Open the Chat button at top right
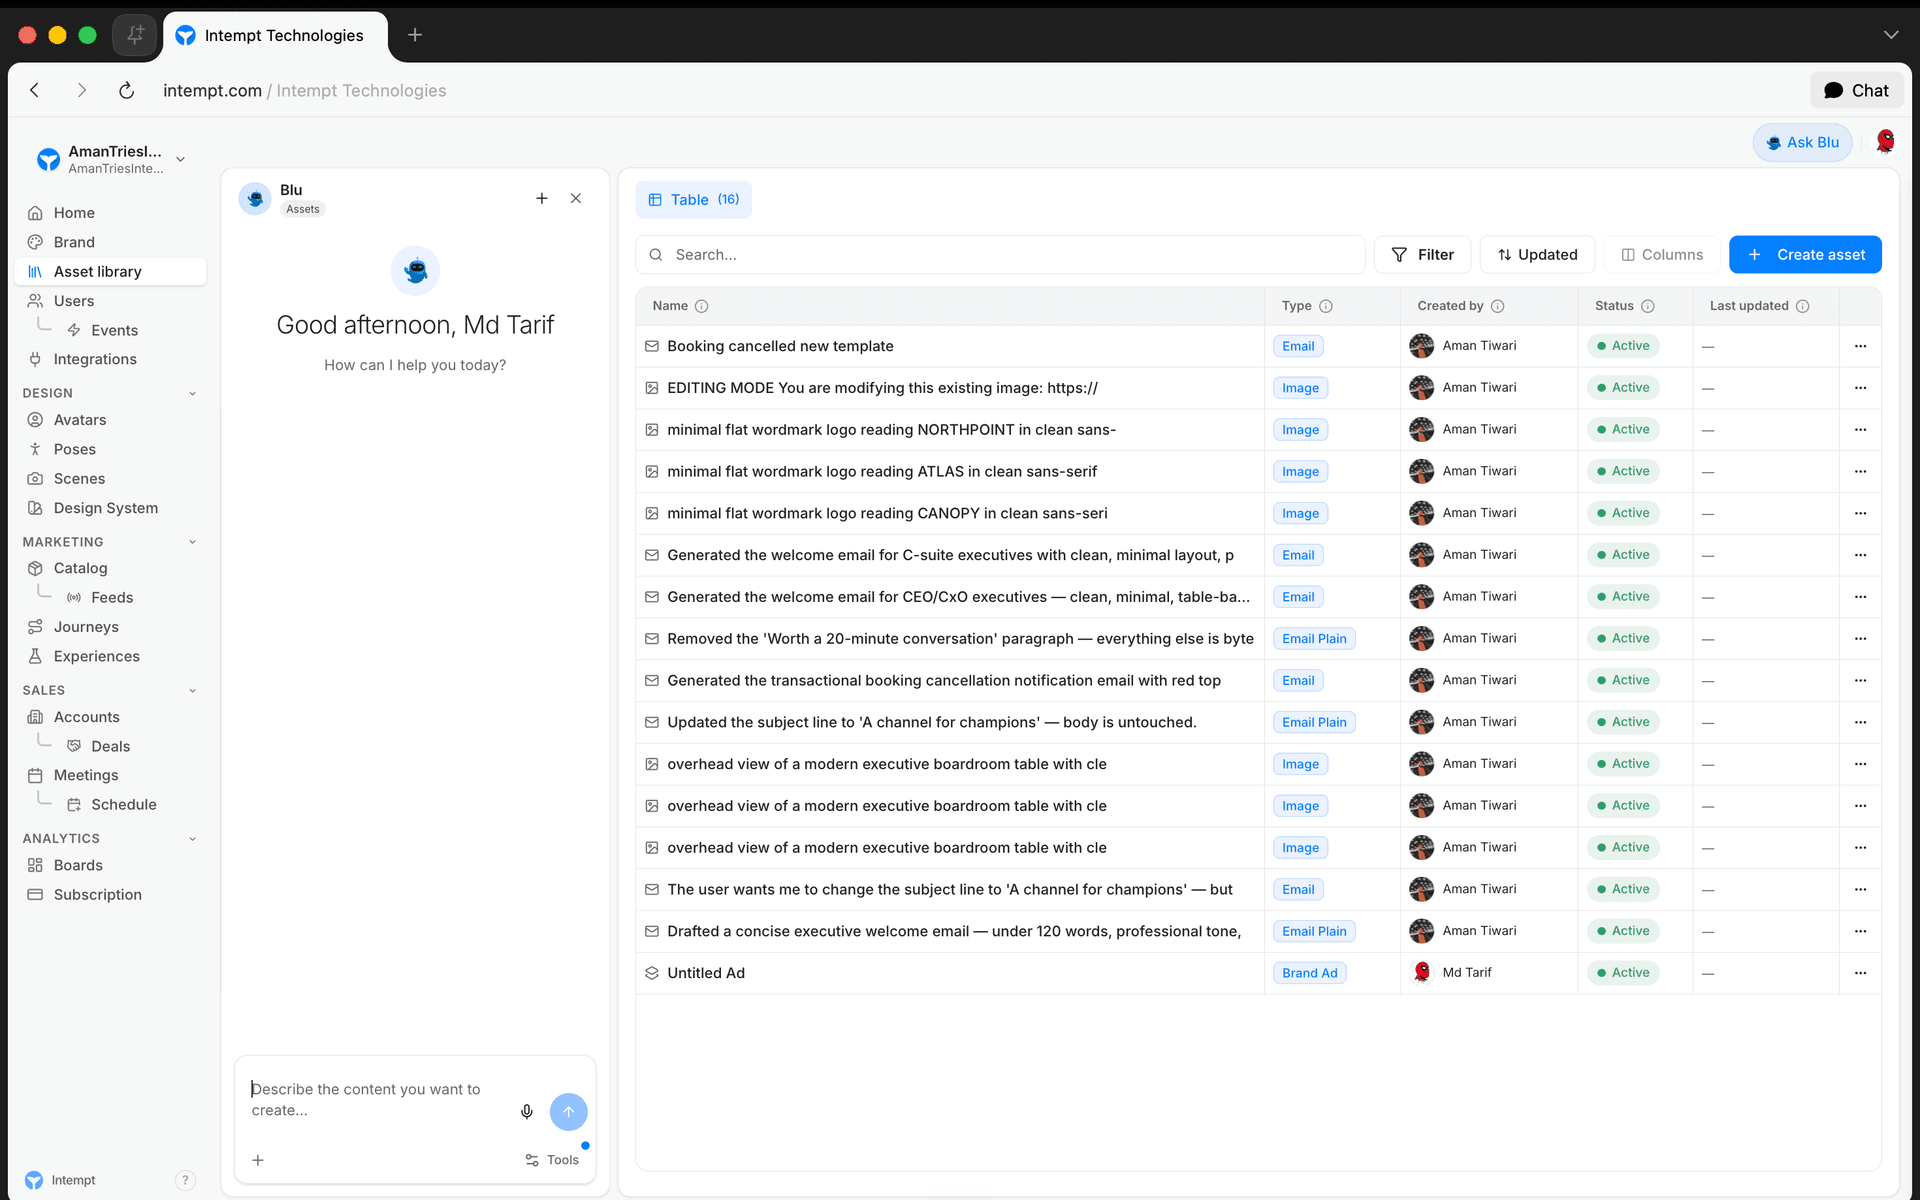The image size is (1920, 1200). coord(1856,90)
